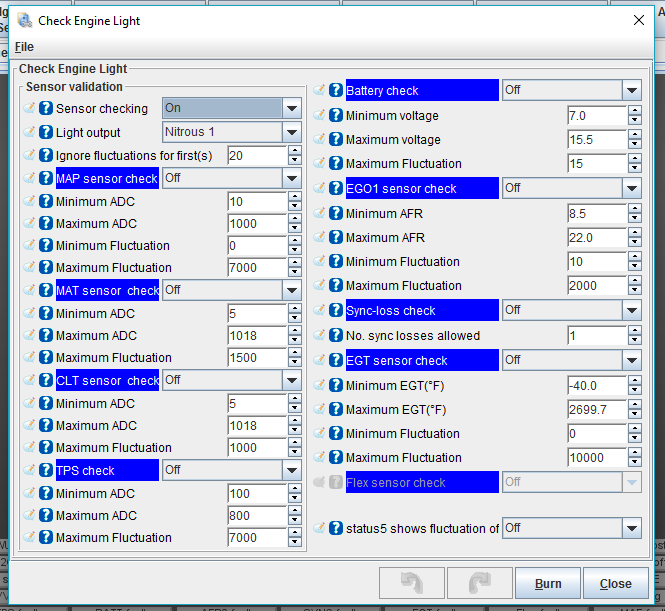This screenshot has width=665, height=611.
Task: Increase Ignore fluctuations for first(s) value
Action: coord(294,151)
